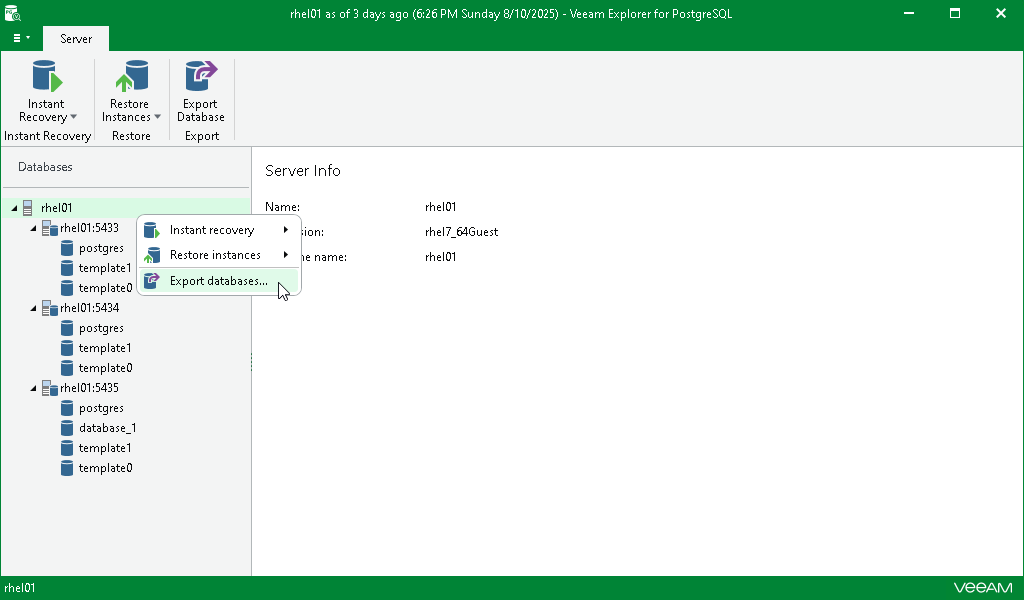Choose Export databases... in the context menu
This screenshot has width=1024, height=600.
[219, 281]
